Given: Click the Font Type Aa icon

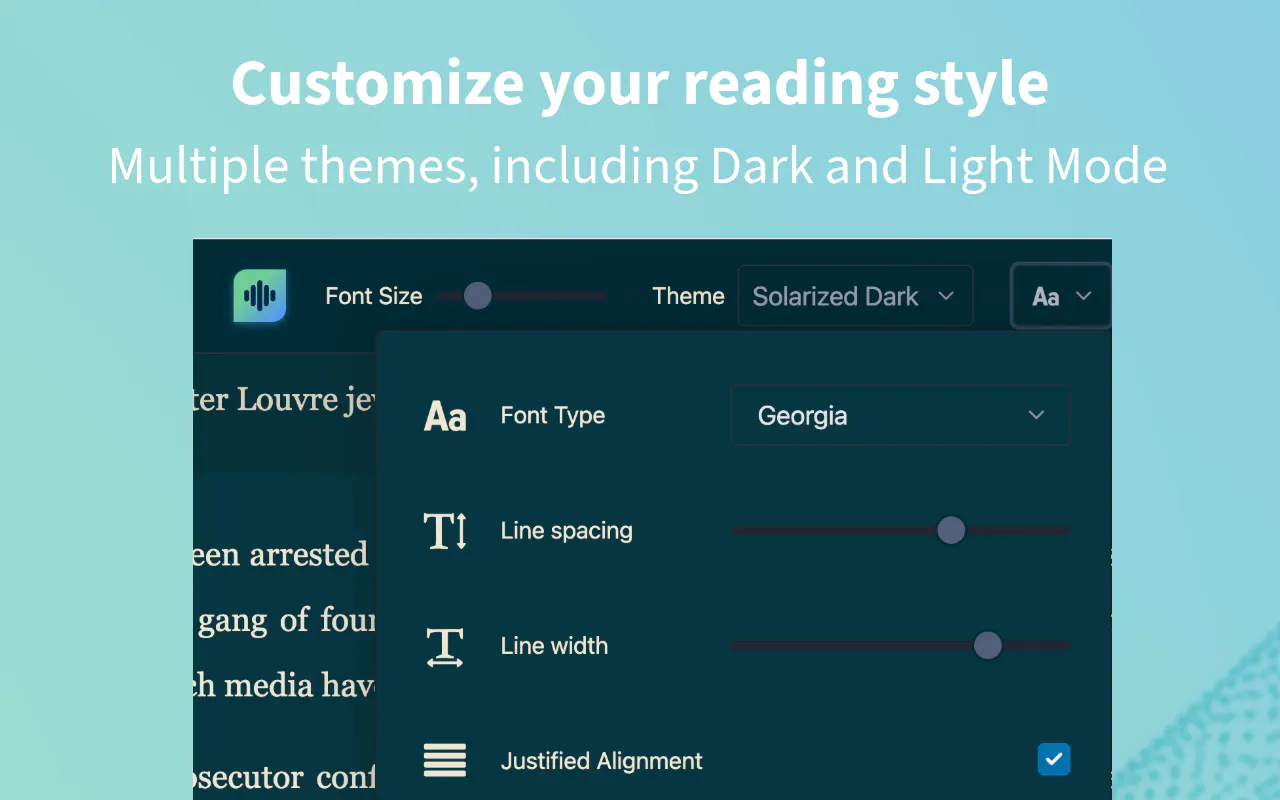Looking at the screenshot, I should 445,415.
